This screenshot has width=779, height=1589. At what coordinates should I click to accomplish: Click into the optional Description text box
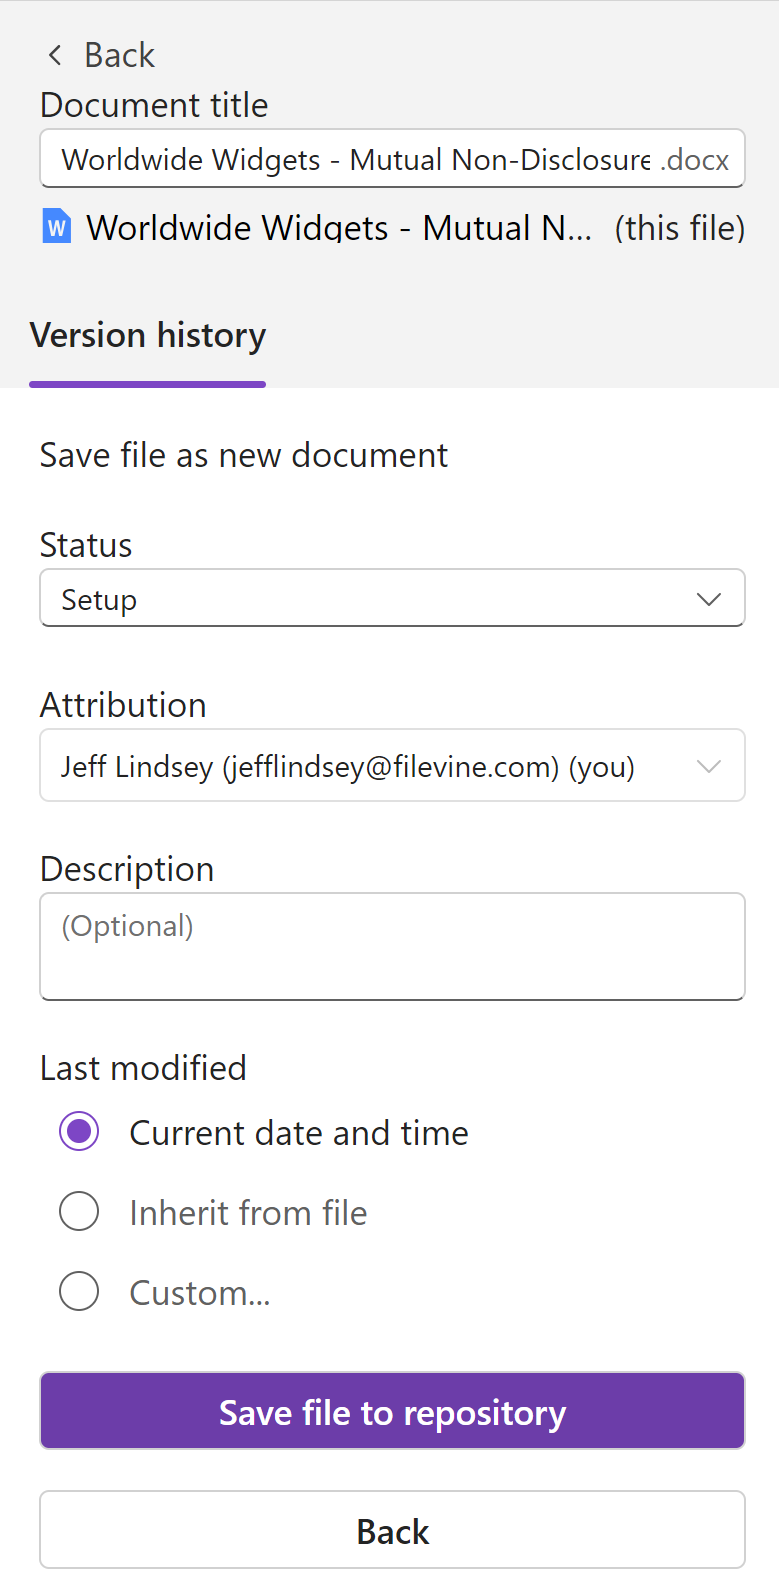[x=392, y=946]
